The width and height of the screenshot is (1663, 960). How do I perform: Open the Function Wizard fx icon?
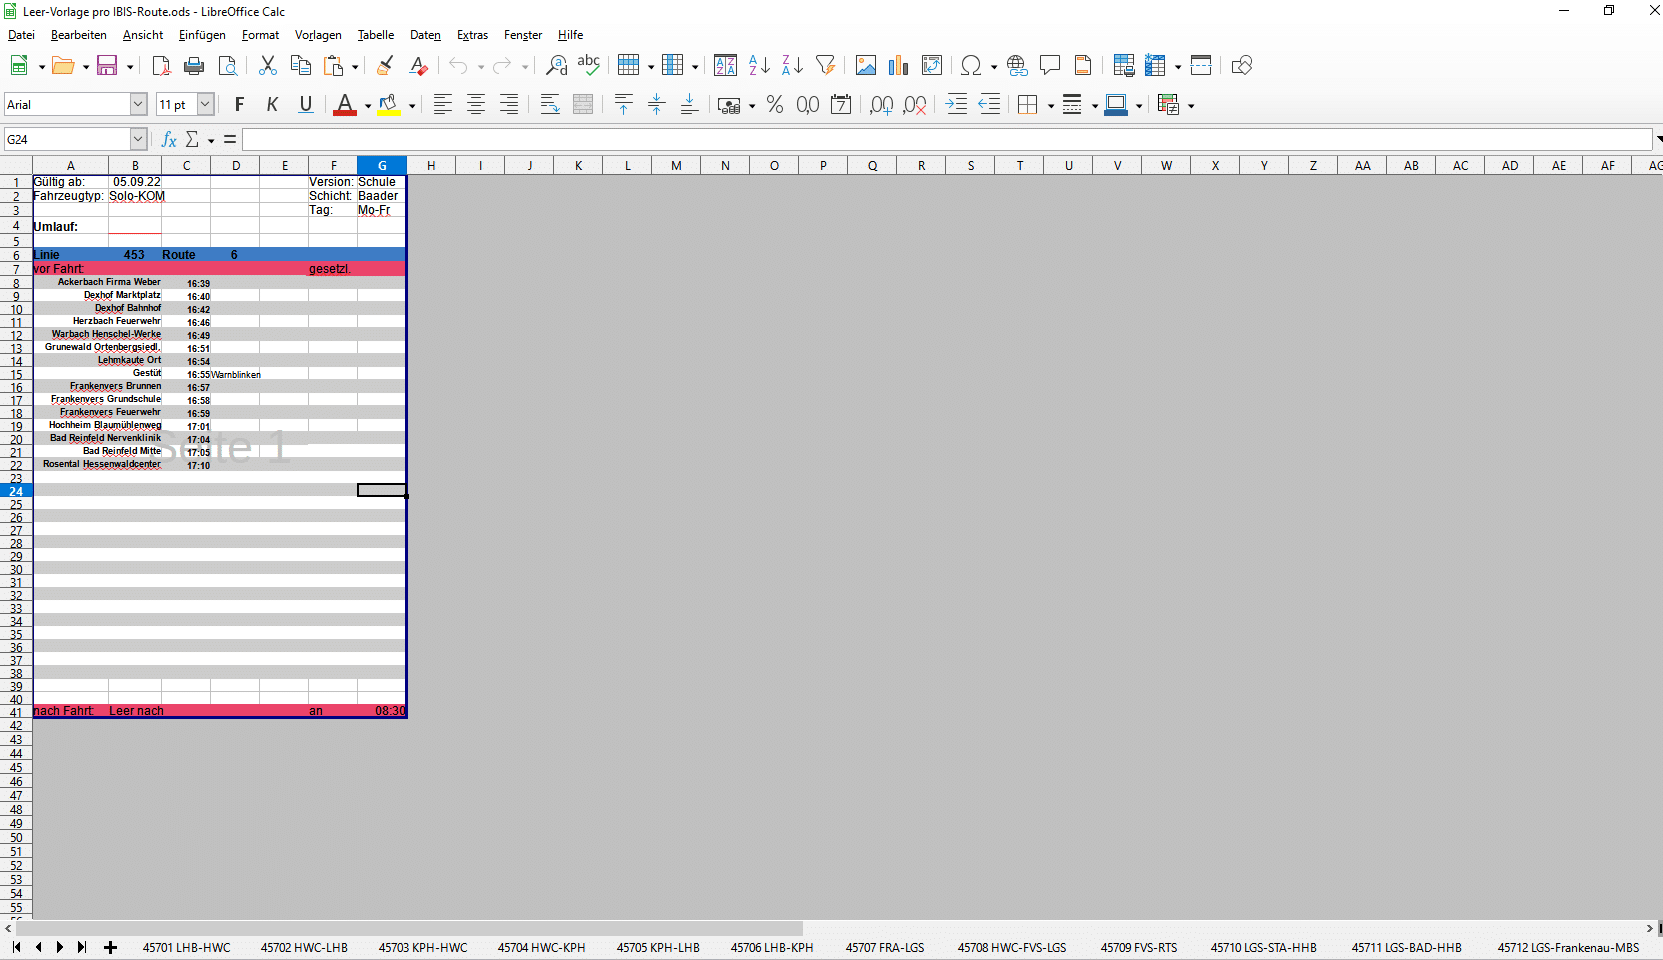pos(169,140)
